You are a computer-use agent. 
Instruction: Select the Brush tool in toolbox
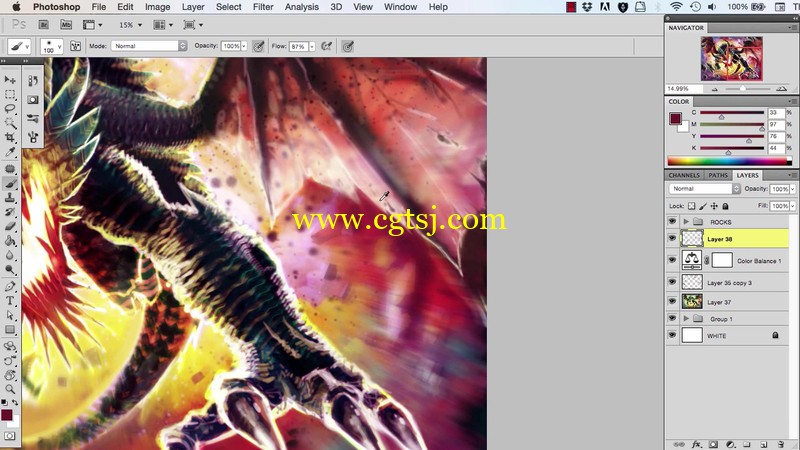click(x=10, y=183)
